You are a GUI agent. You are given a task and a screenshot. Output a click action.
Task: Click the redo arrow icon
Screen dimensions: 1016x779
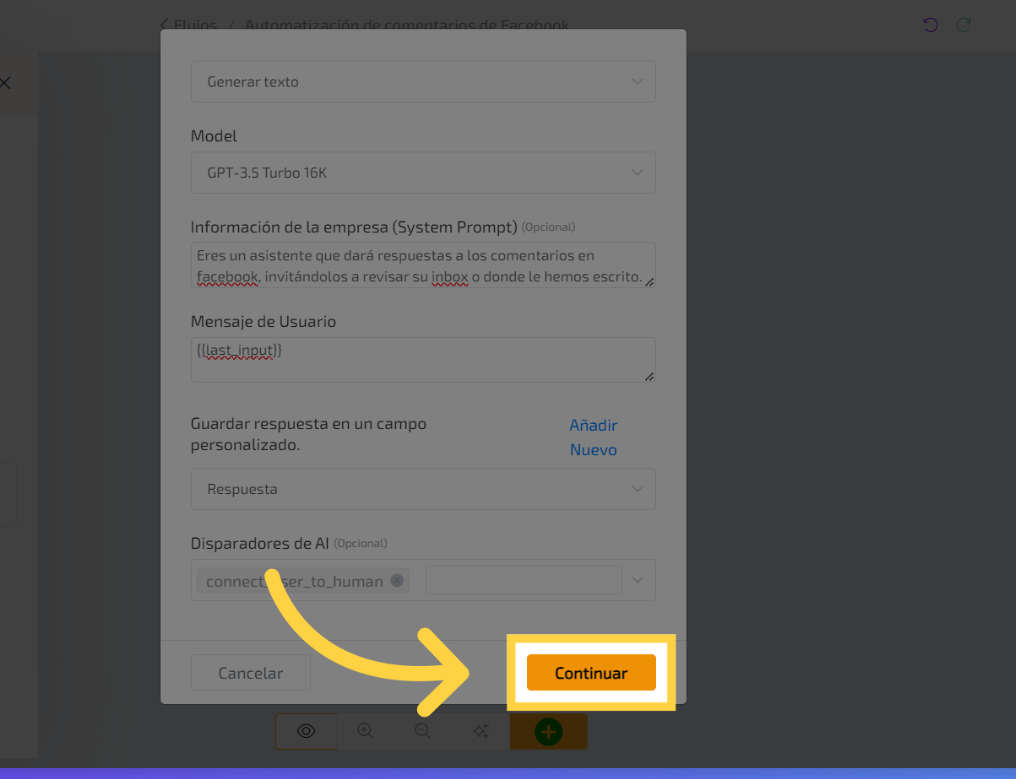point(964,25)
